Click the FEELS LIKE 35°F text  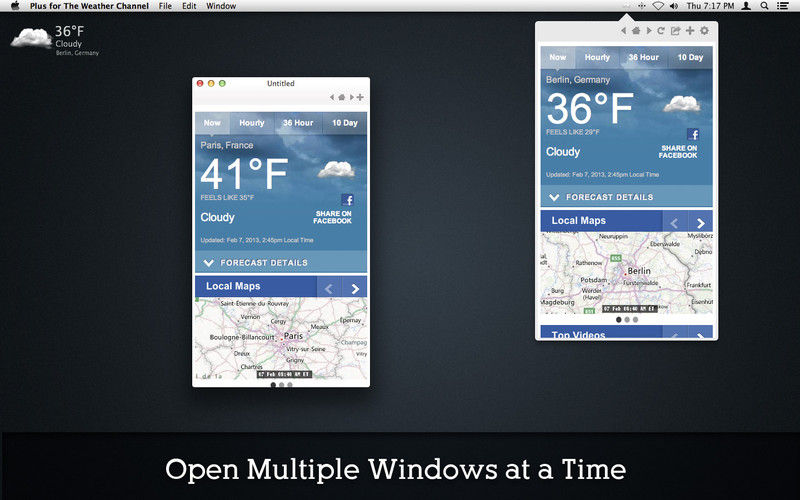pyautogui.click(x=227, y=197)
